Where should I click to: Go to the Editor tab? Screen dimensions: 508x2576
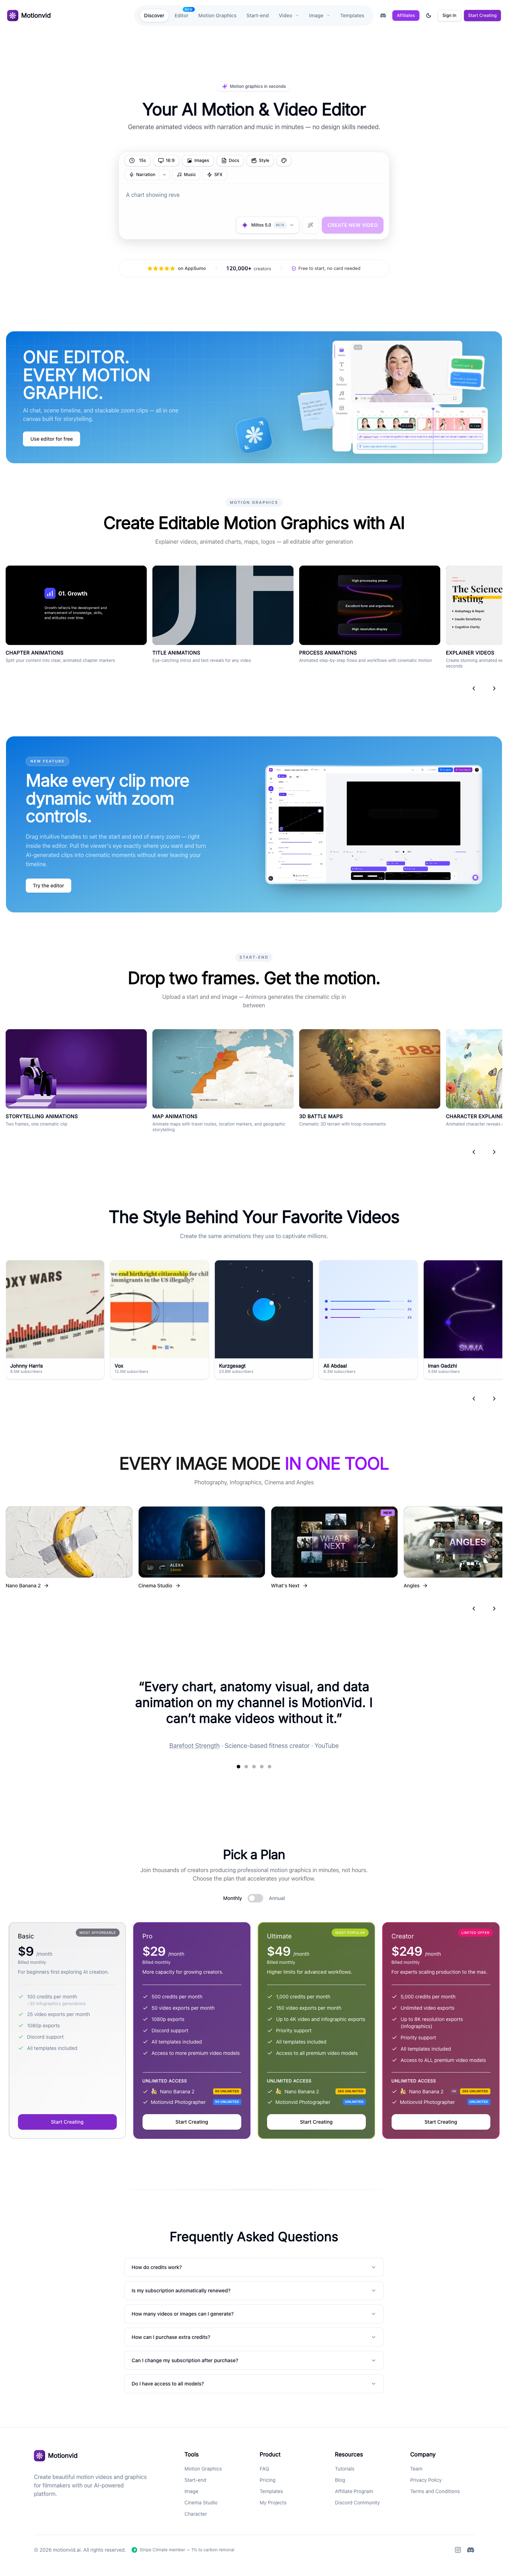(x=181, y=15)
